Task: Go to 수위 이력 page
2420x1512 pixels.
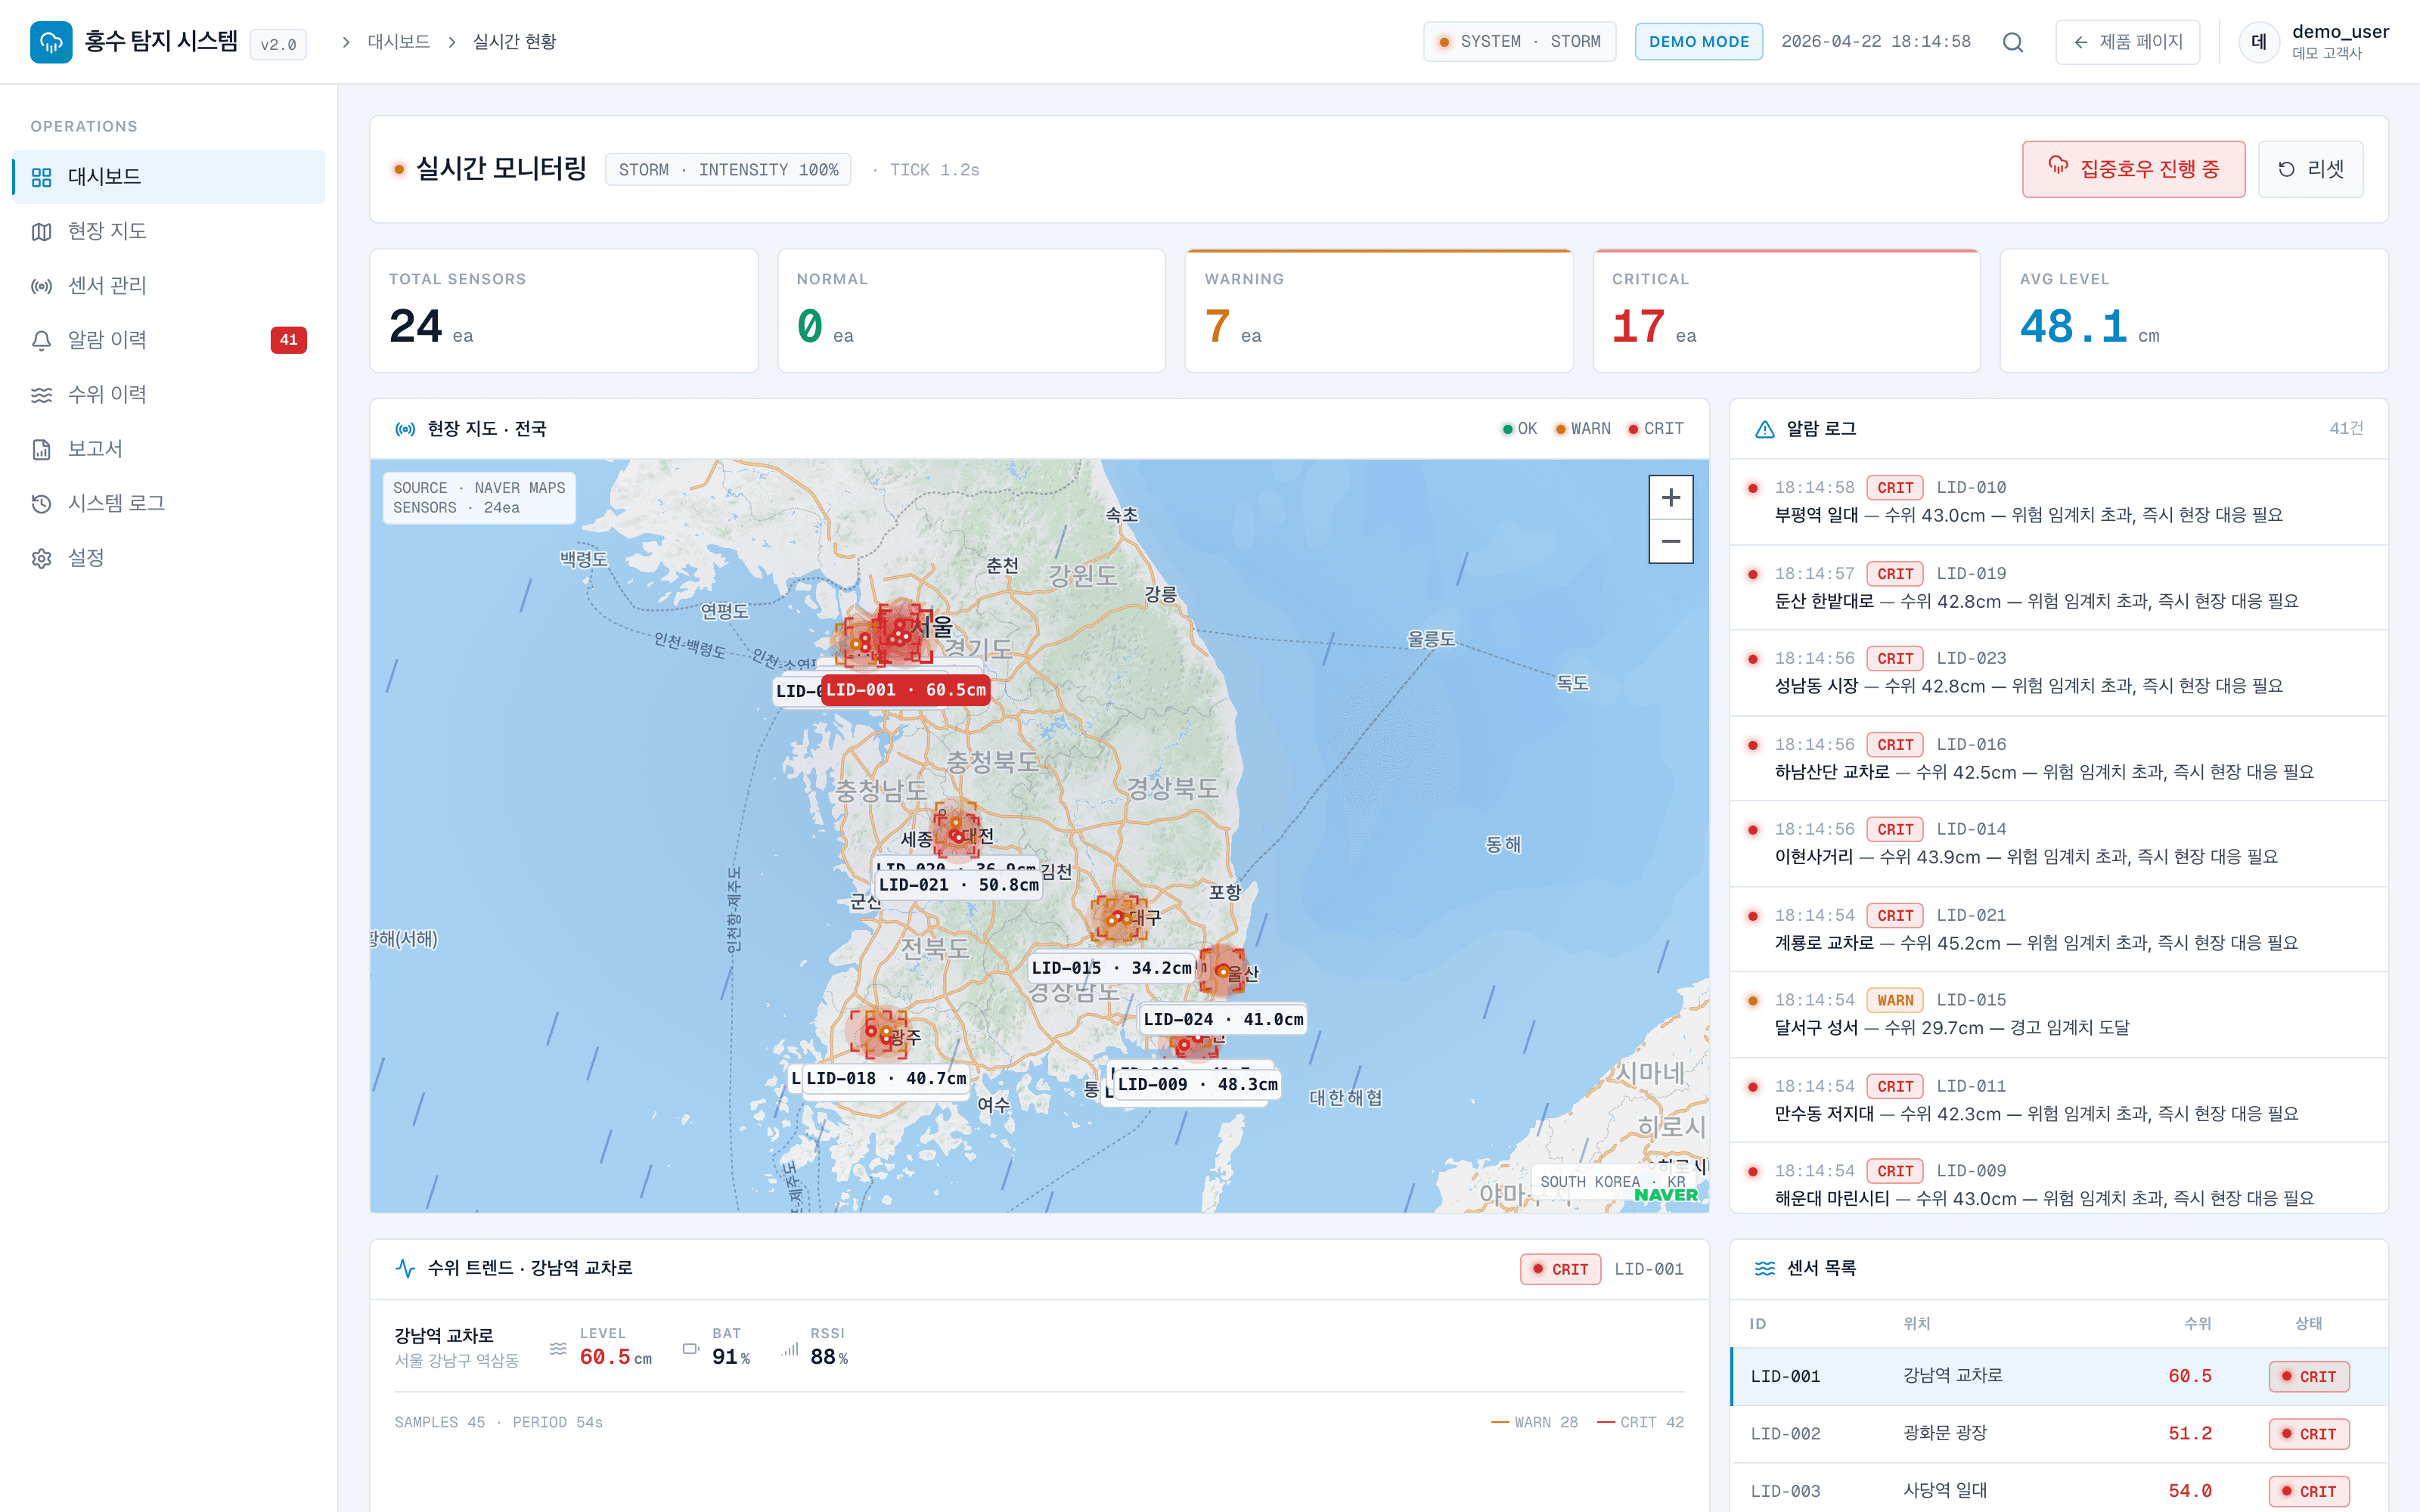Action: [107, 395]
